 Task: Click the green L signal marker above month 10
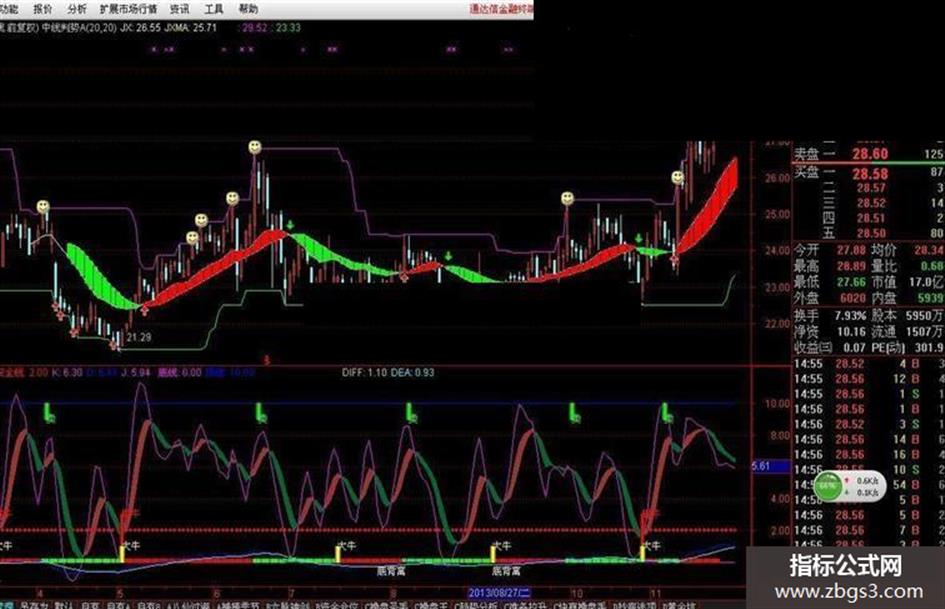coord(574,412)
